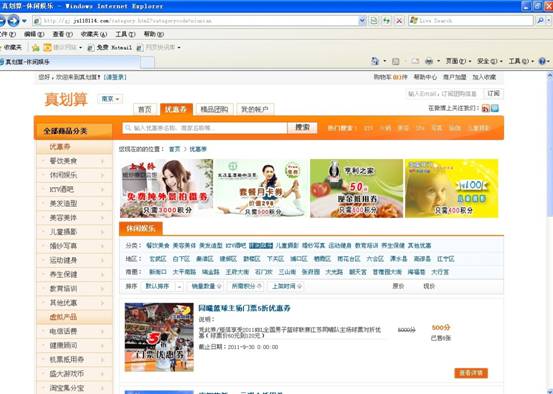Expand the 运动健身 sidebar category
The image size is (553, 394).
tap(74, 260)
